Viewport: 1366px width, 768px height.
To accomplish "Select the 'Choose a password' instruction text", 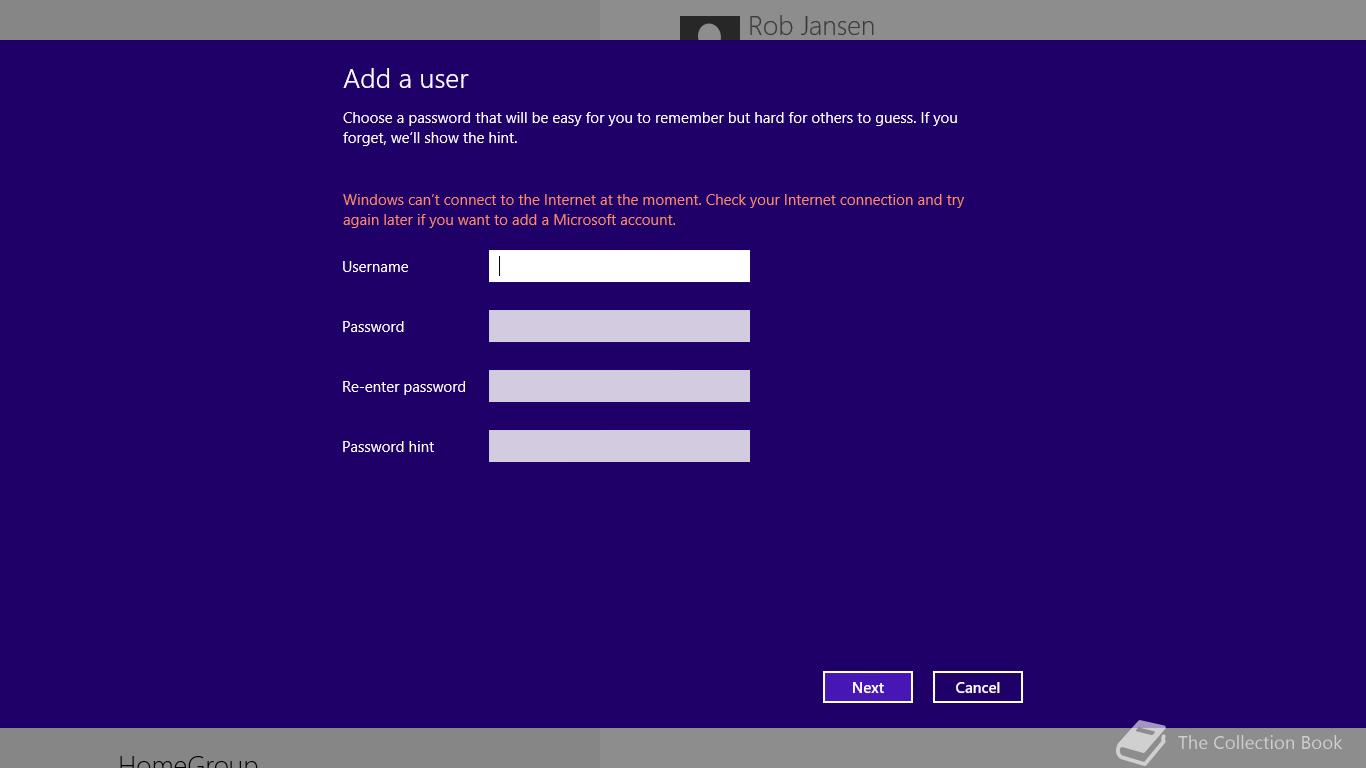I will (x=650, y=128).
